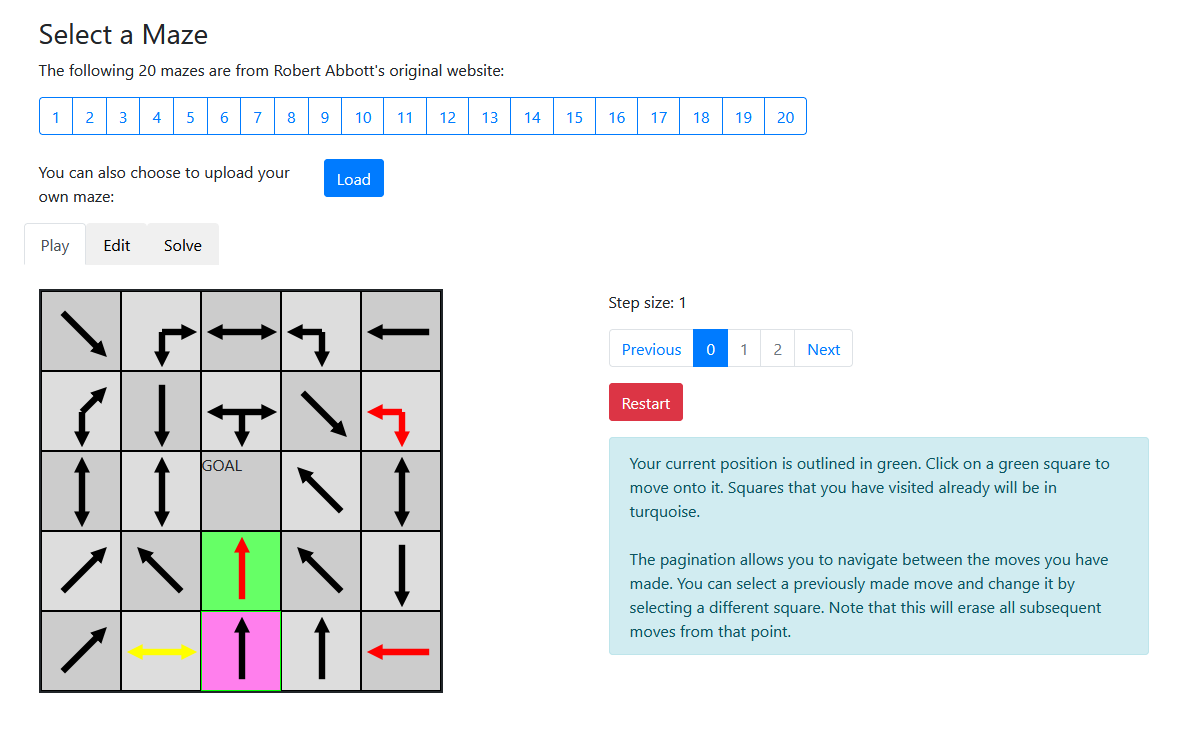Click the green square with red up arrow

coord(241,571)
